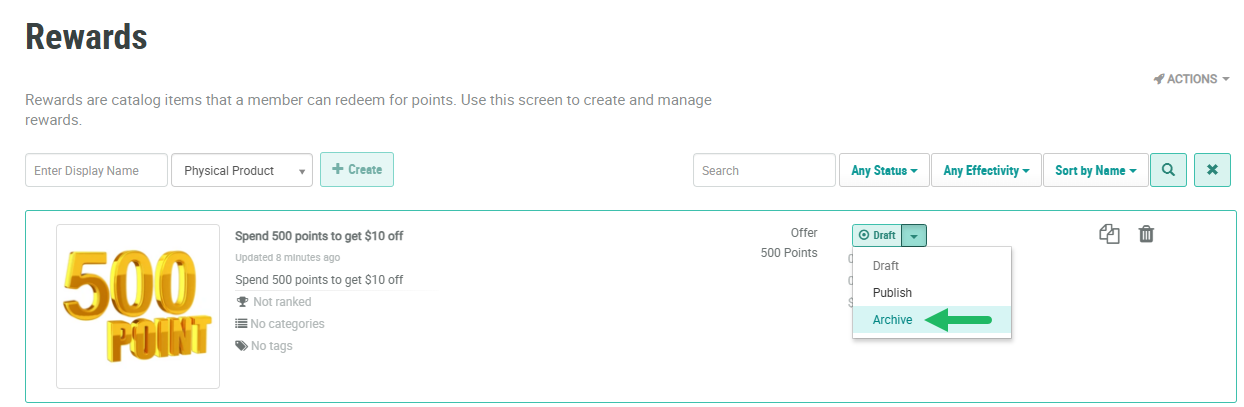Toggle the Draft status caret button
Screen dimensions: 1244x407
(914, 235)
